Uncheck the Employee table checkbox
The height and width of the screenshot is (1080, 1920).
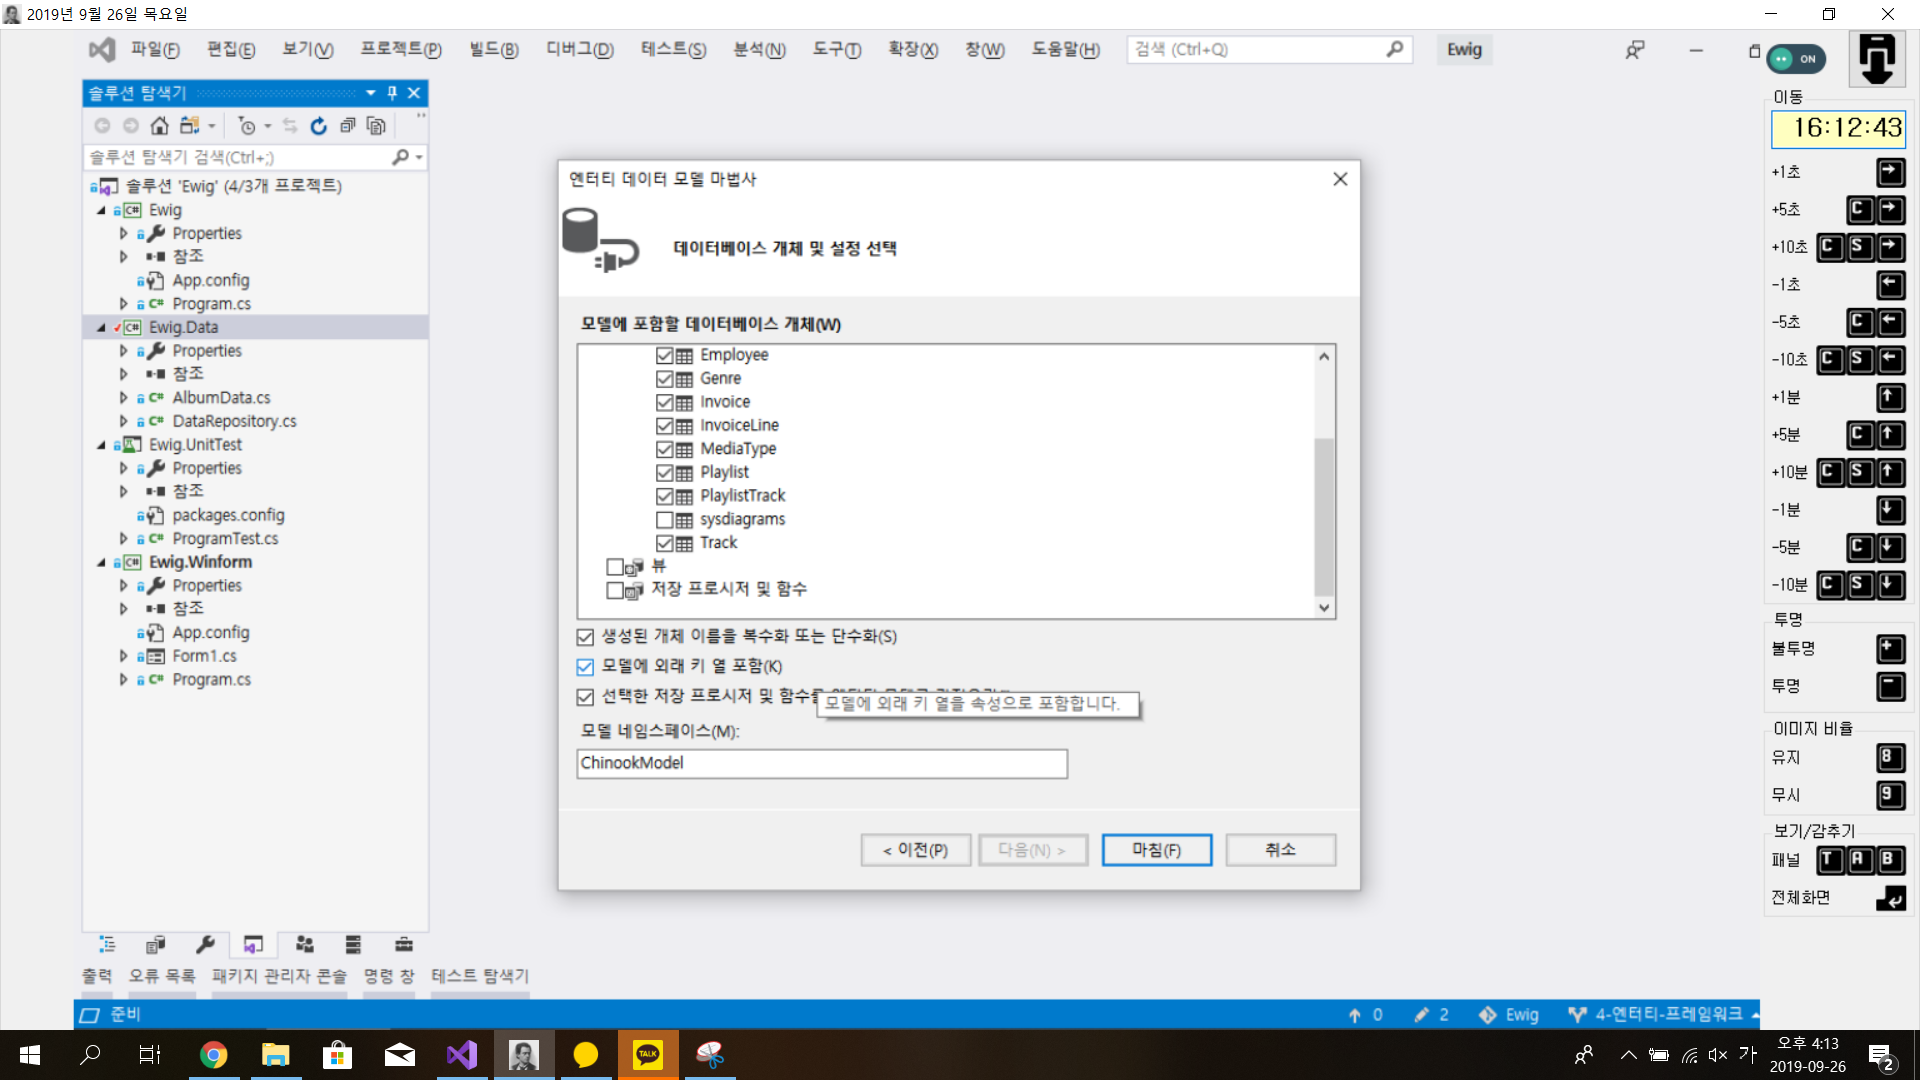pyautogui.click(x=664, y=356)
